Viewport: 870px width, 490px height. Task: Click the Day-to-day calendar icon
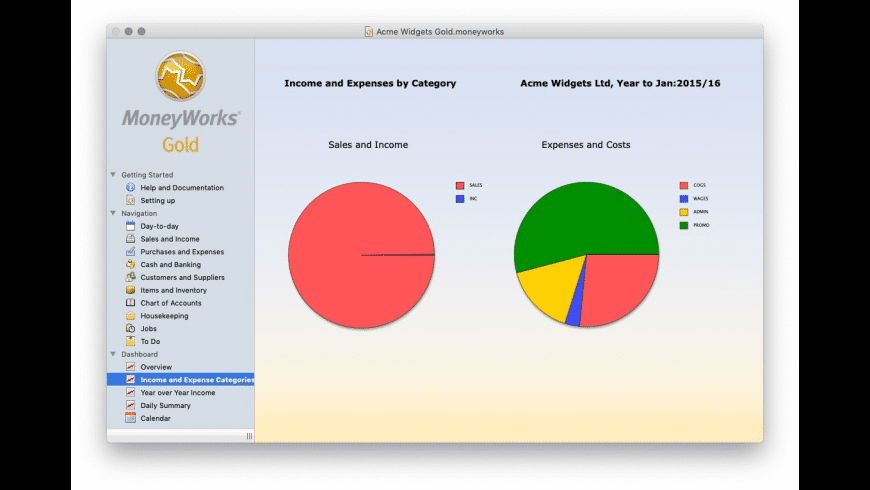pyautogui.click(x=130, y=226)
